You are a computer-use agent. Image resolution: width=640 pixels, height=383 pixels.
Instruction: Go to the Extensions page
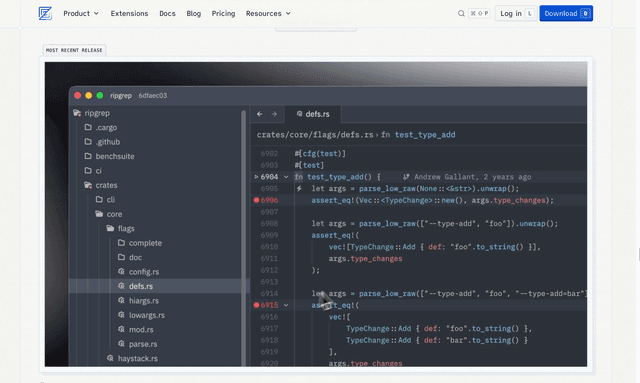click(x=129, y=13)
